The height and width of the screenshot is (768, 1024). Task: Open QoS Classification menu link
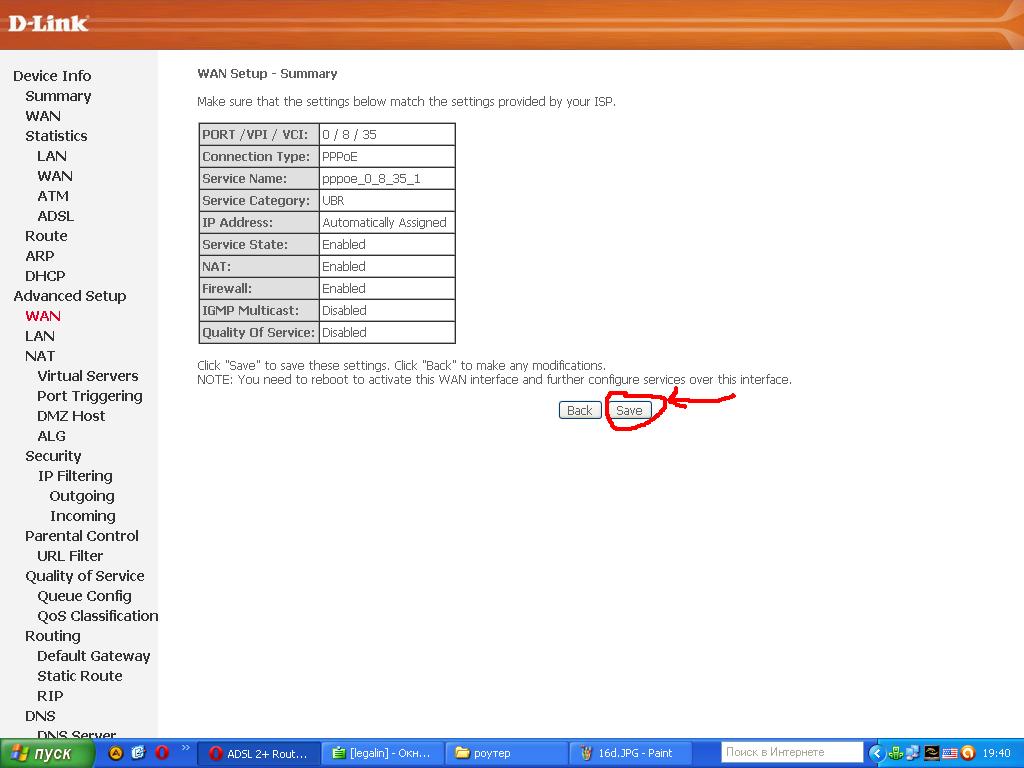tap(98, 616)
